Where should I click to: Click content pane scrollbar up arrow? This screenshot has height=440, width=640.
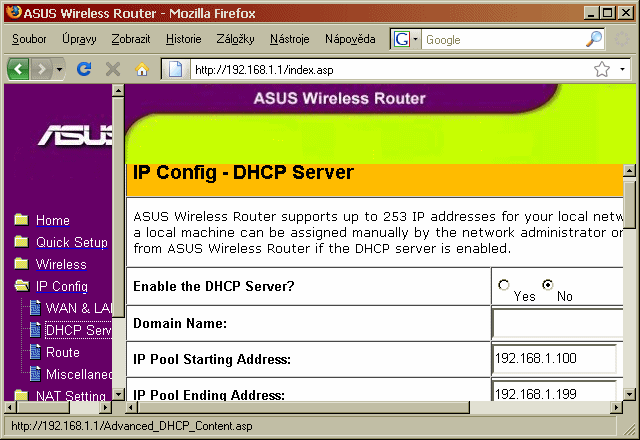click(629, 171)
